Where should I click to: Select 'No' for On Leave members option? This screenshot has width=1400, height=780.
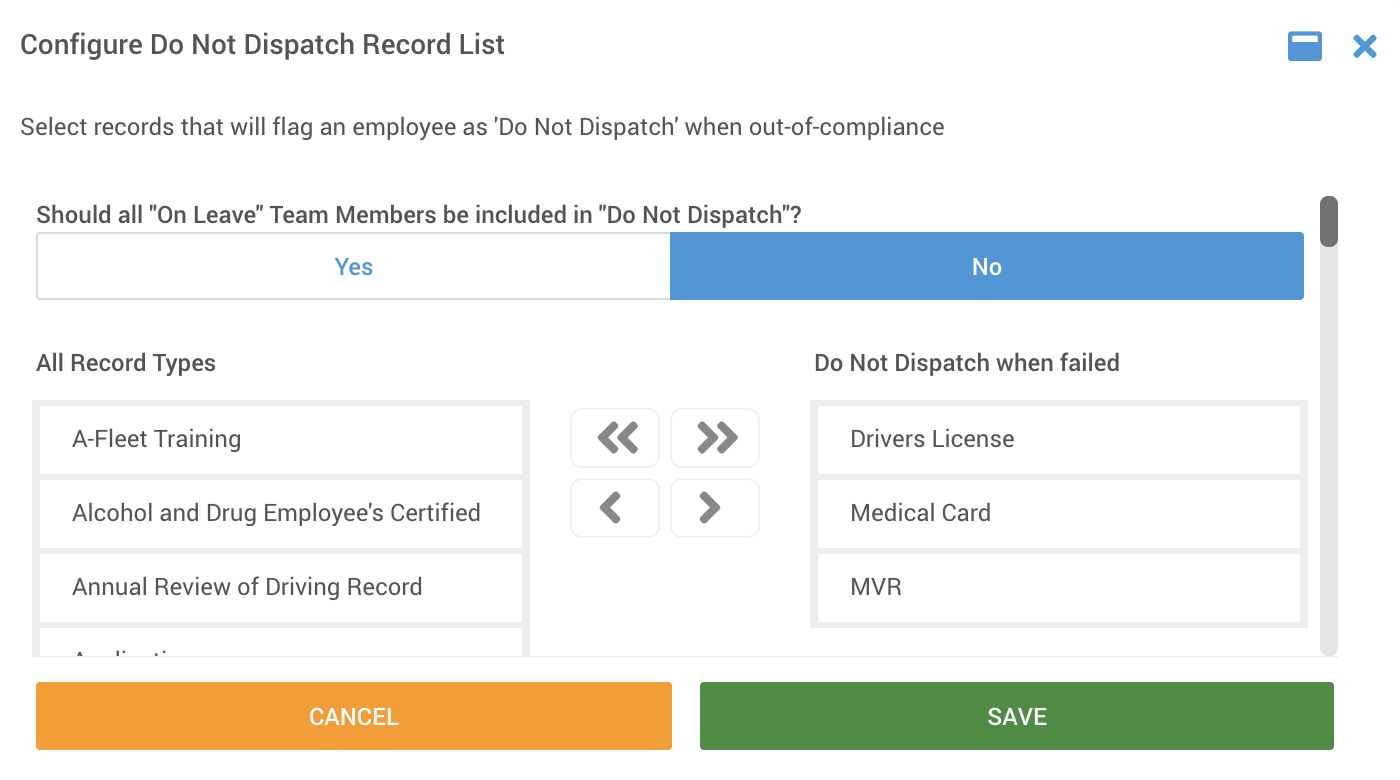click(x=987, y=266)
